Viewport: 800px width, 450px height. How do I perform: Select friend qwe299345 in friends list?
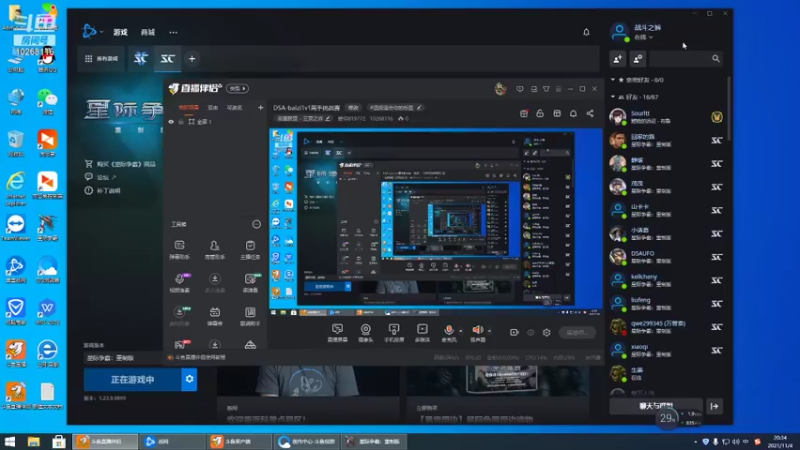coord(666,327)
